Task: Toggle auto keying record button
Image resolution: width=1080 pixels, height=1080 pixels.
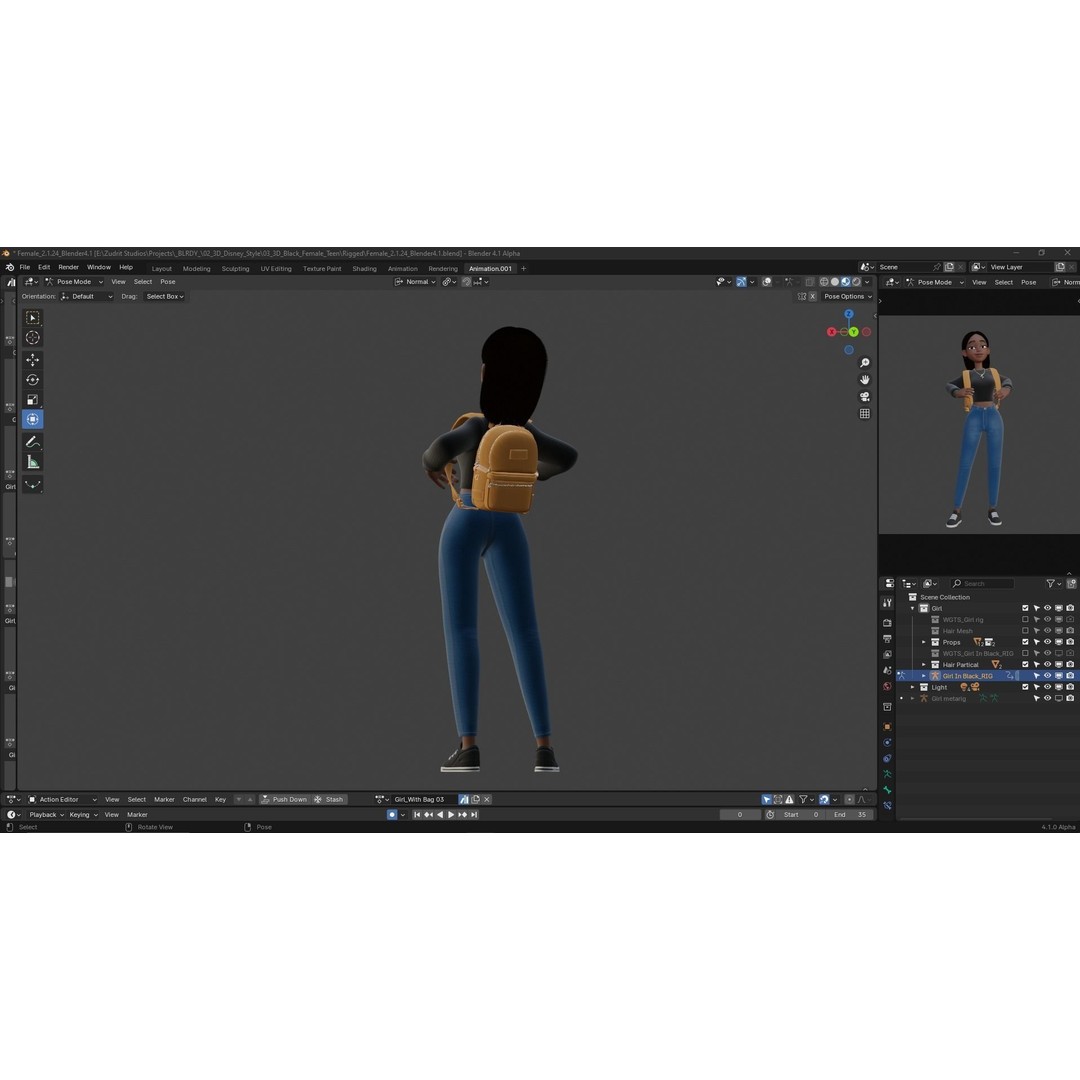Action: [392, 815]
